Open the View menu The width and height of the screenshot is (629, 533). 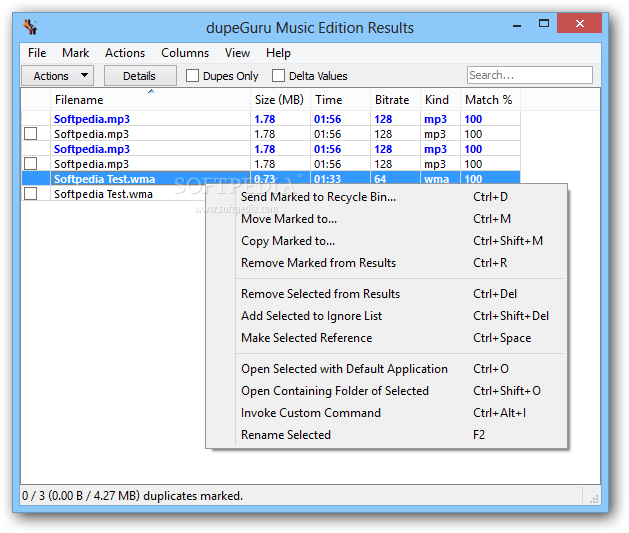237,53
